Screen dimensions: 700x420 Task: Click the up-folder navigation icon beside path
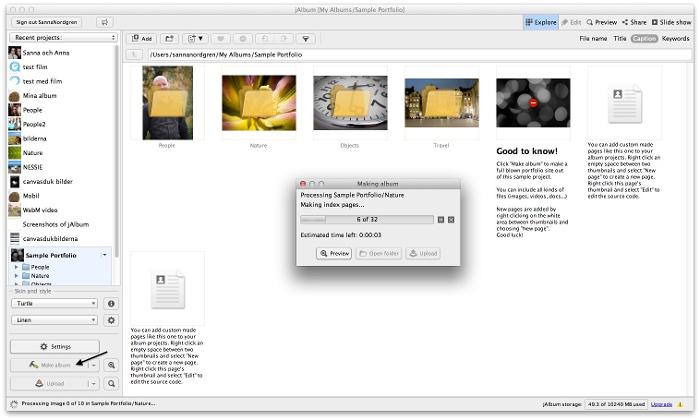pos(135,54)
